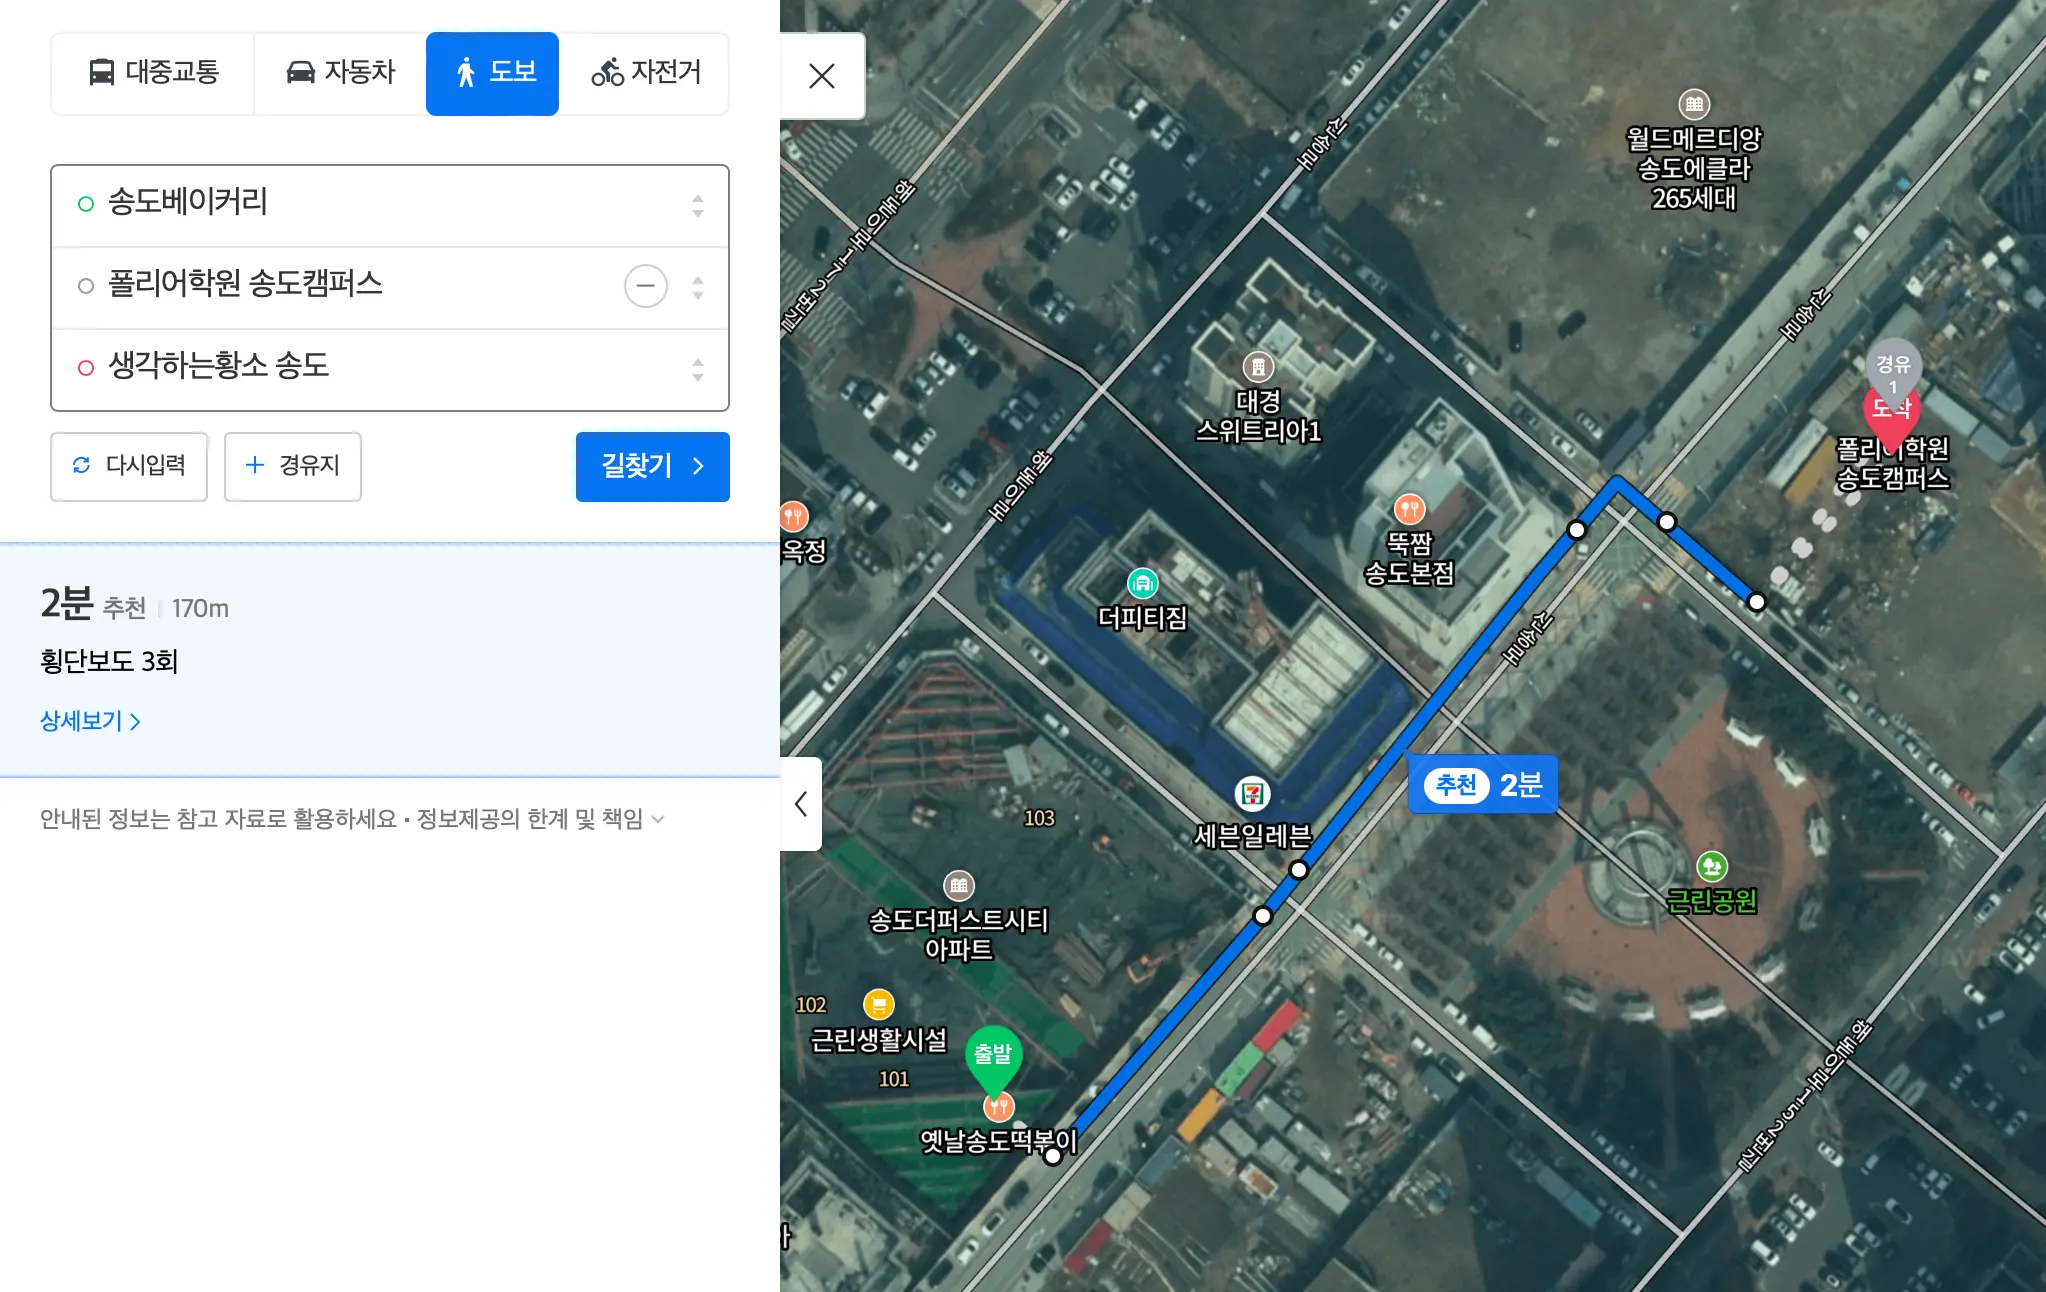Open the 대경 스위트리아1 building icon
The height and width of the screenshot is (1292, 2046).
click(x=1258, y=367)
